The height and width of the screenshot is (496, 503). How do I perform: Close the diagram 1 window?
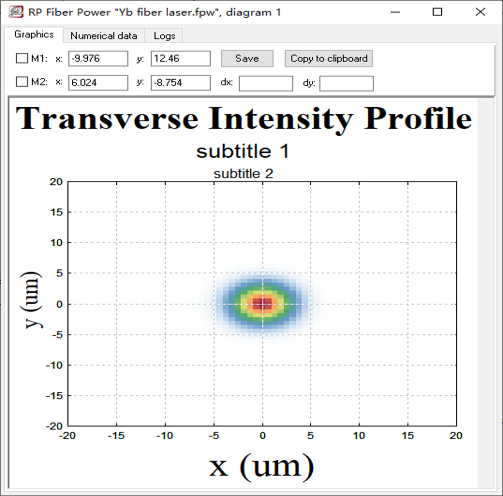tap(480, 12)
